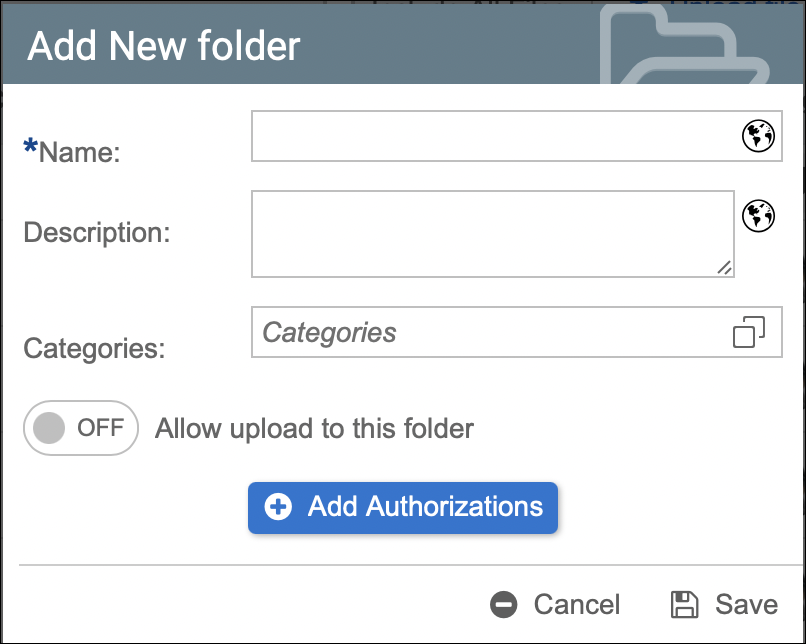
Task: Click the globe icon beside the Description box
Action: [x=759, y=214]
